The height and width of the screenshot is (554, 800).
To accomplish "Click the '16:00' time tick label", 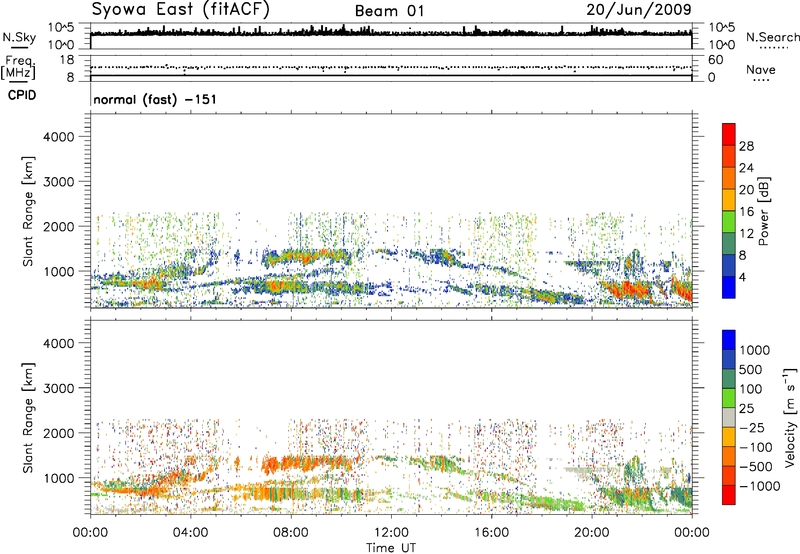I will [491, 533].
